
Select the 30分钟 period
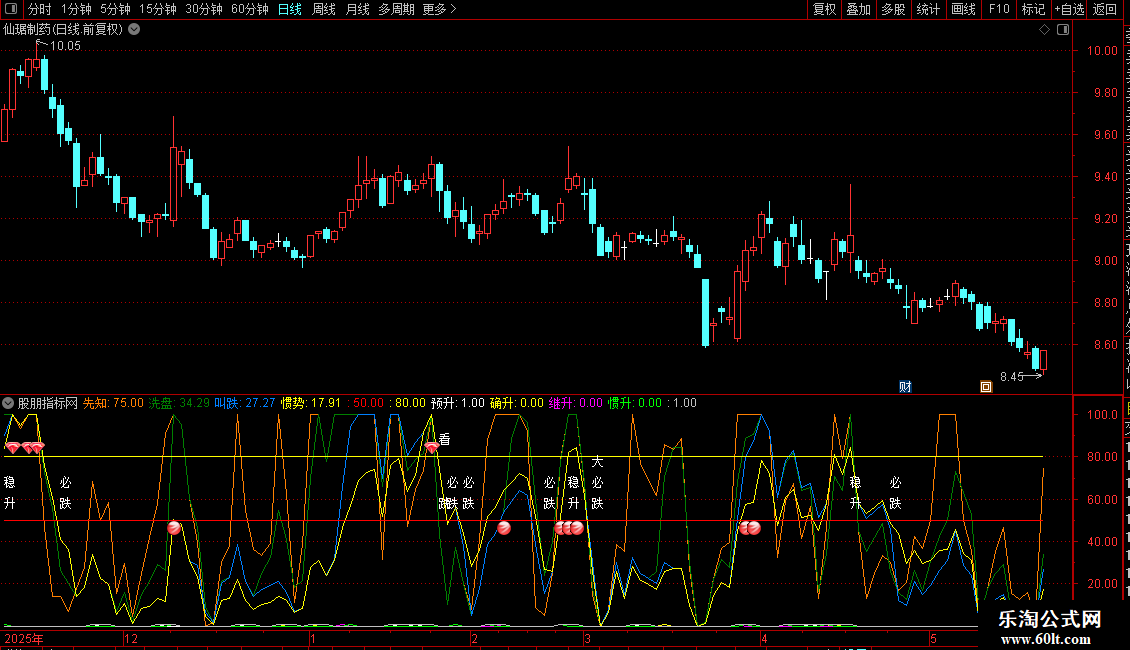203,9
